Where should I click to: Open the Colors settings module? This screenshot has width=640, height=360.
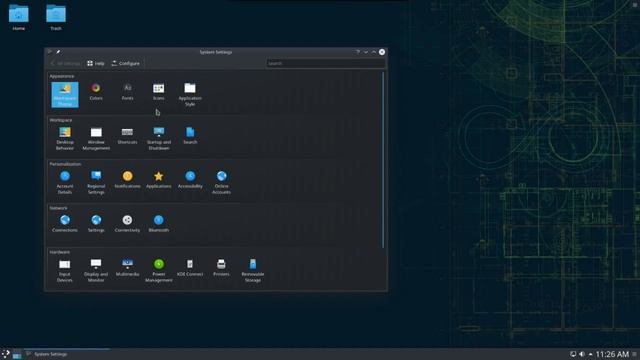pos(96,92)
